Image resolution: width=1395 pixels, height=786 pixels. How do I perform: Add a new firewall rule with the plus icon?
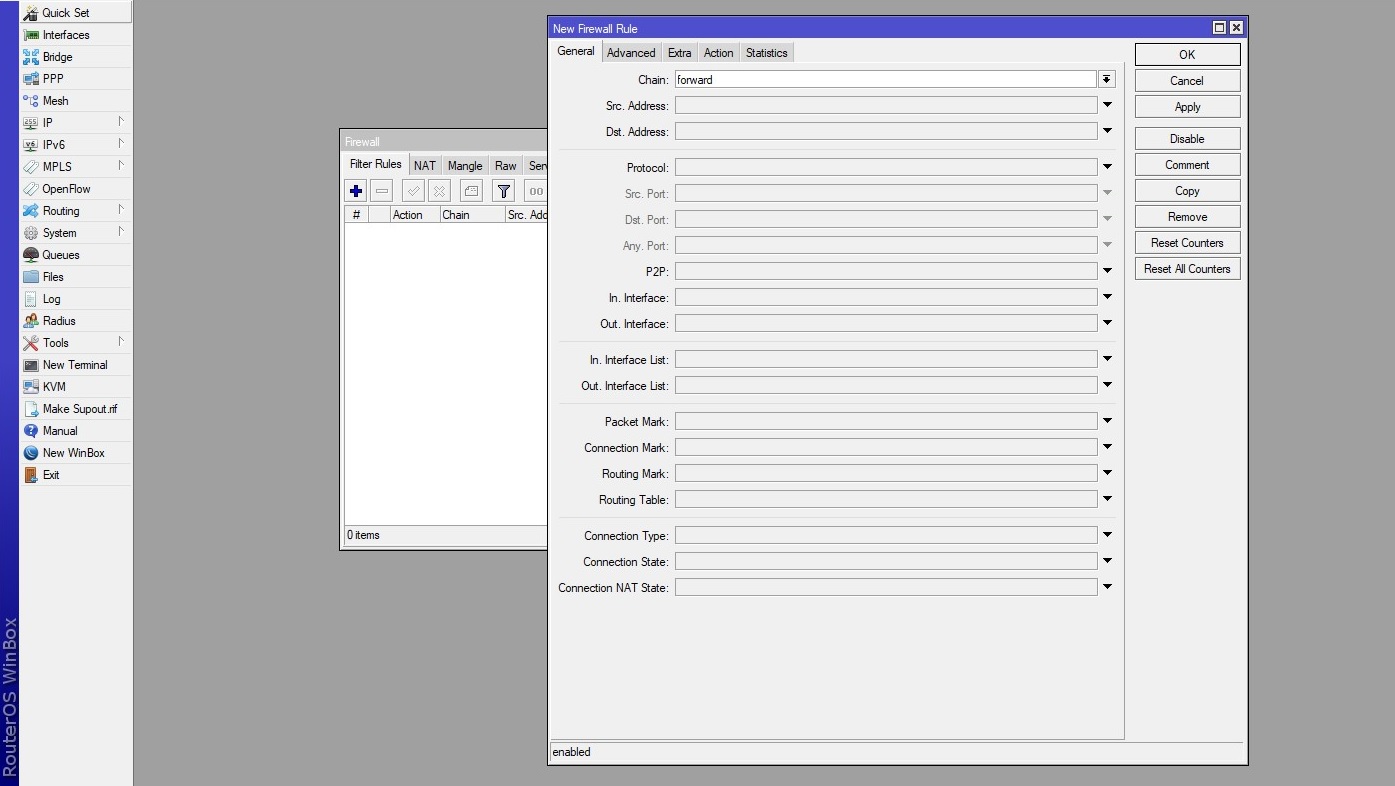355,190
